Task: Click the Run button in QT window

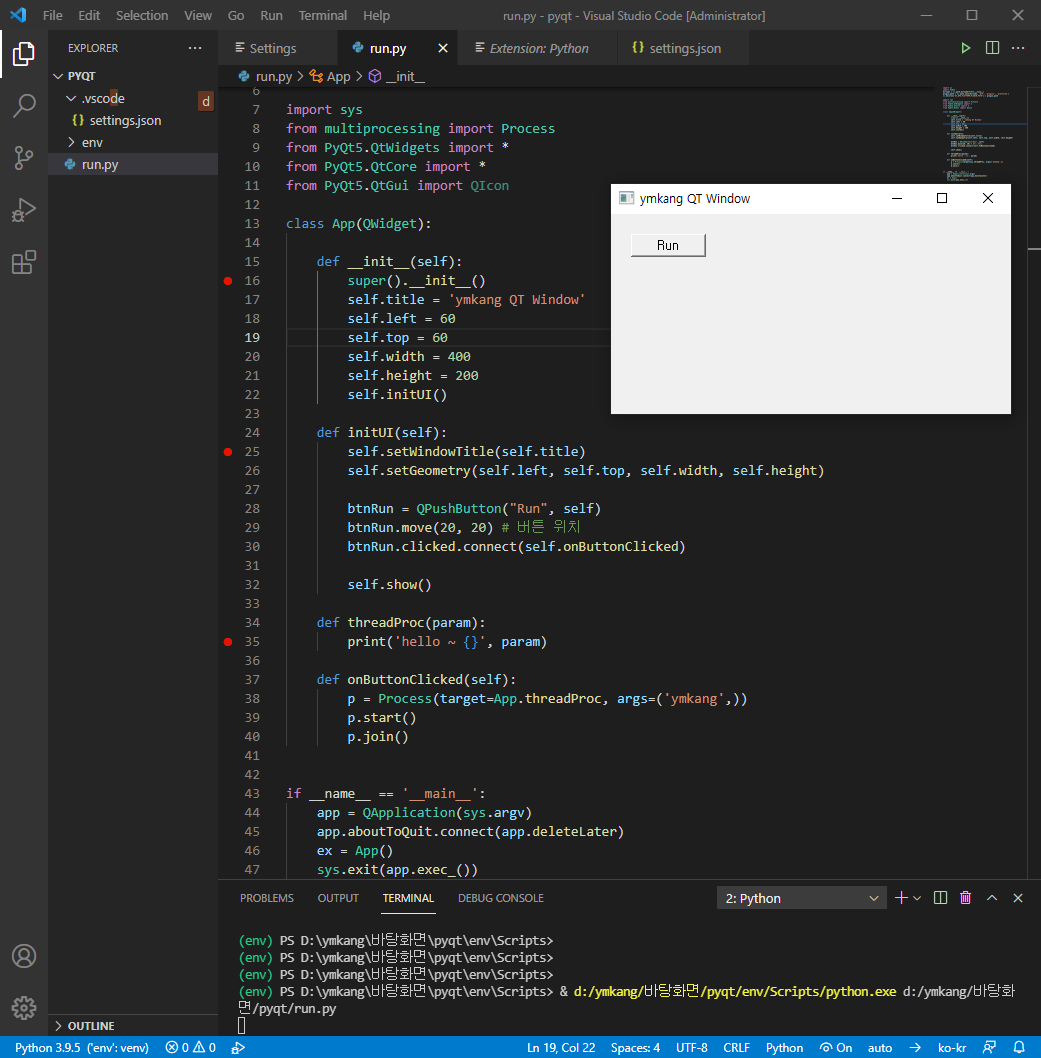Action: point(668,245)
